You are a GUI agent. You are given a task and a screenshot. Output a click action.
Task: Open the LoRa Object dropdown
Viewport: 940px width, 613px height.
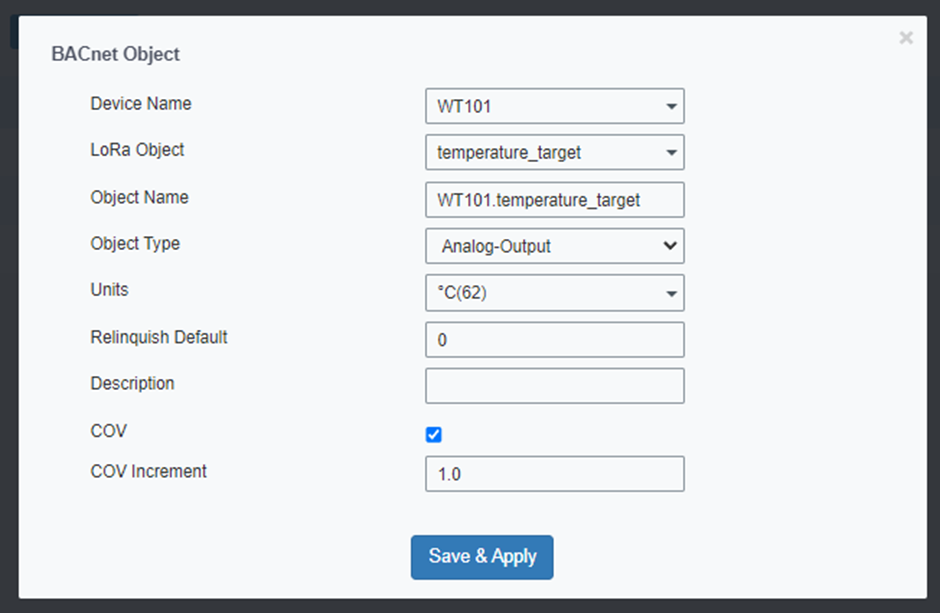tap(555, 152)
